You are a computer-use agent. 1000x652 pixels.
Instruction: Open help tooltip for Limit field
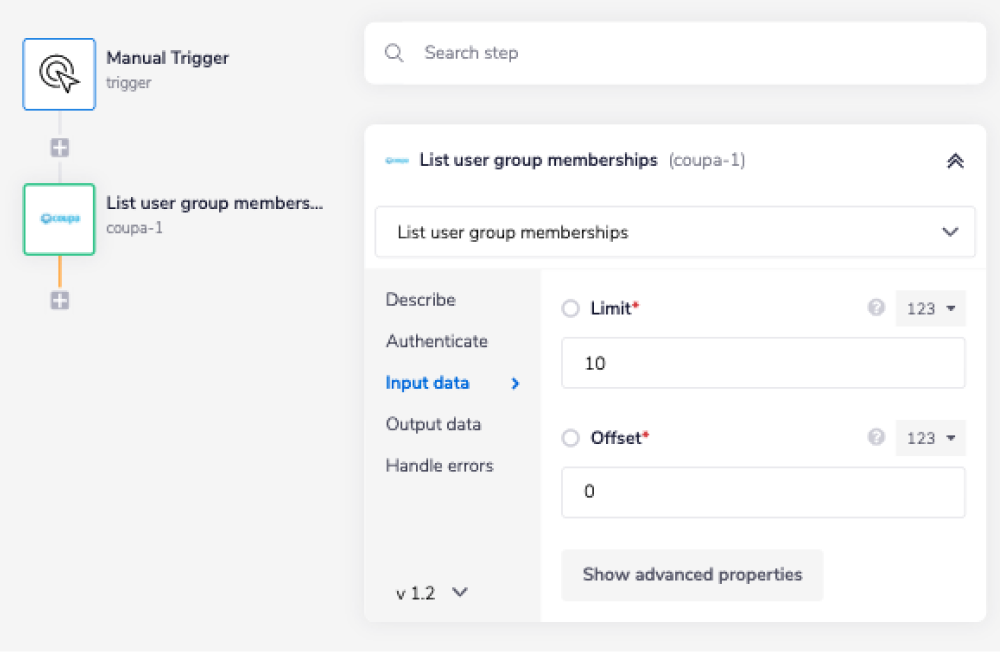(x=876, y=309)
